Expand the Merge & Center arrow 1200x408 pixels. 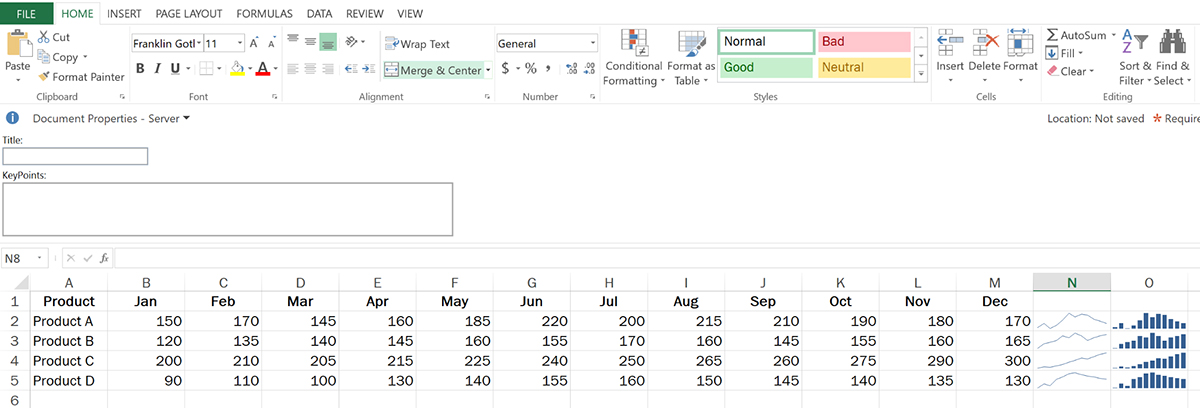(x=488, y=70)
